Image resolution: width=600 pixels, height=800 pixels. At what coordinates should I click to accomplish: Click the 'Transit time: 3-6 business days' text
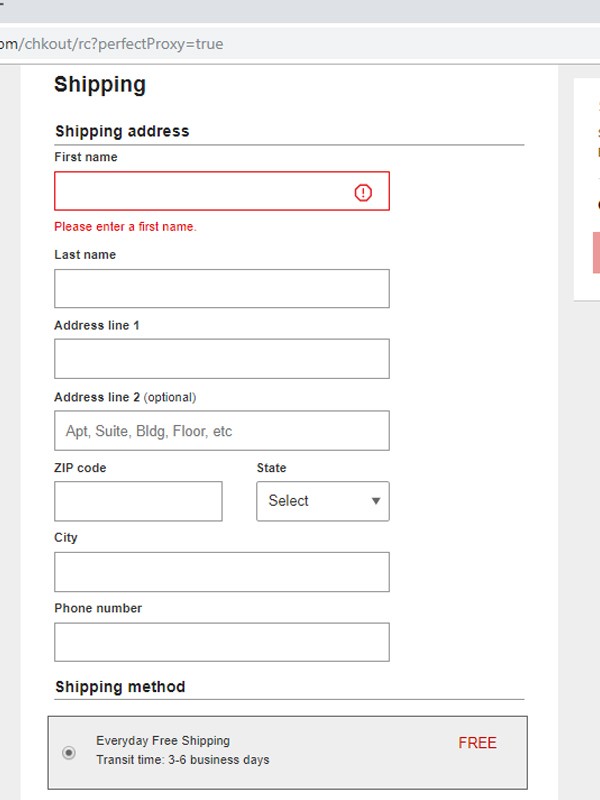click(x=182, y=760)
